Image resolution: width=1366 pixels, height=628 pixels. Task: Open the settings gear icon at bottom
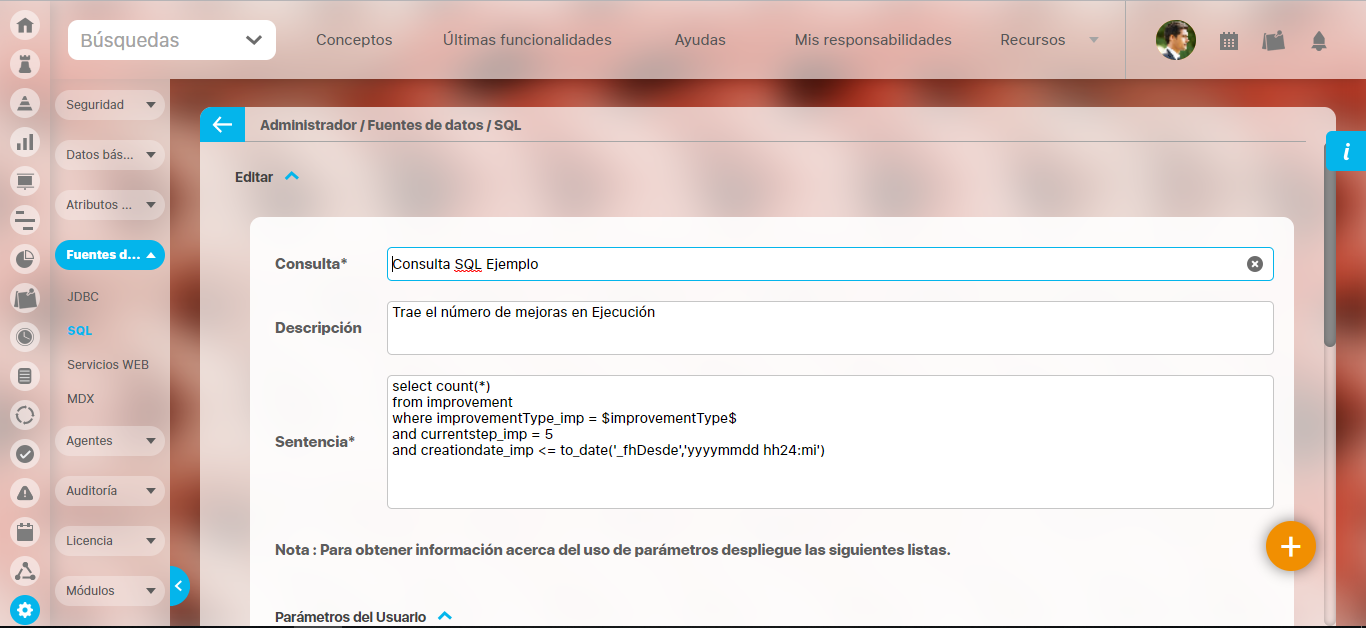pos(25,610)
